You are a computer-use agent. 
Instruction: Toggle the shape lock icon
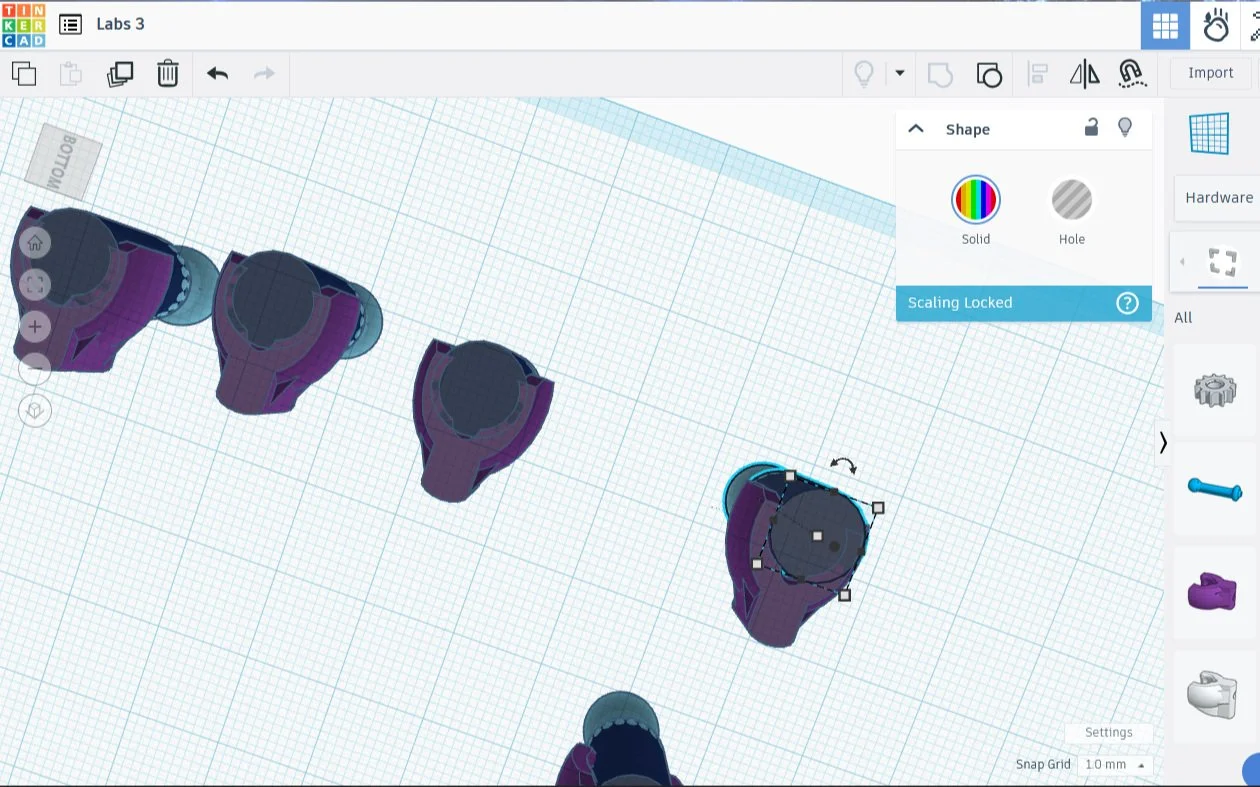pos(1091,127)
